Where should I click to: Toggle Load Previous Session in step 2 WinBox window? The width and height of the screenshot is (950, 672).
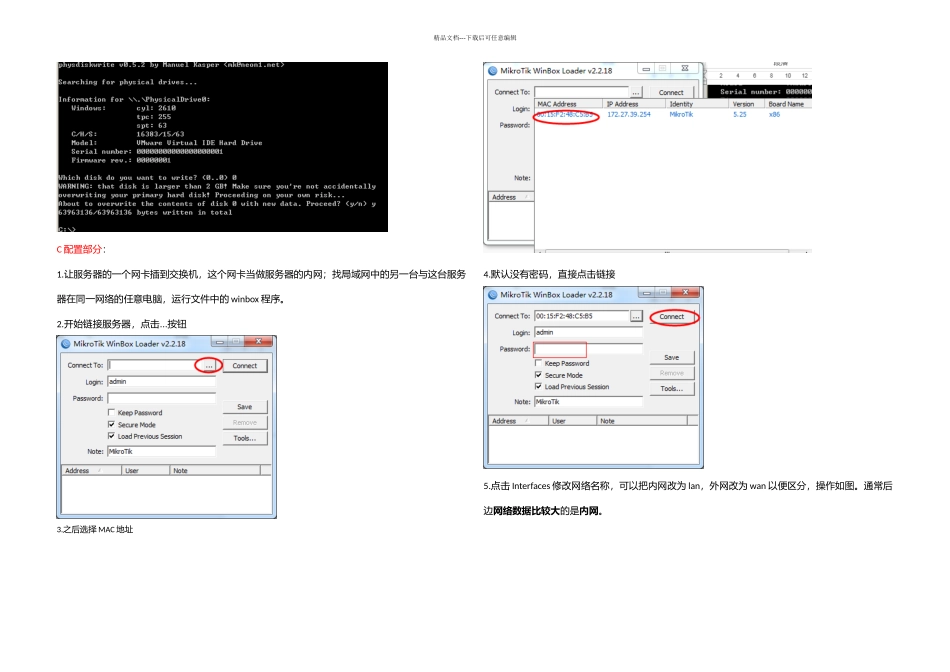coord(111,436)
